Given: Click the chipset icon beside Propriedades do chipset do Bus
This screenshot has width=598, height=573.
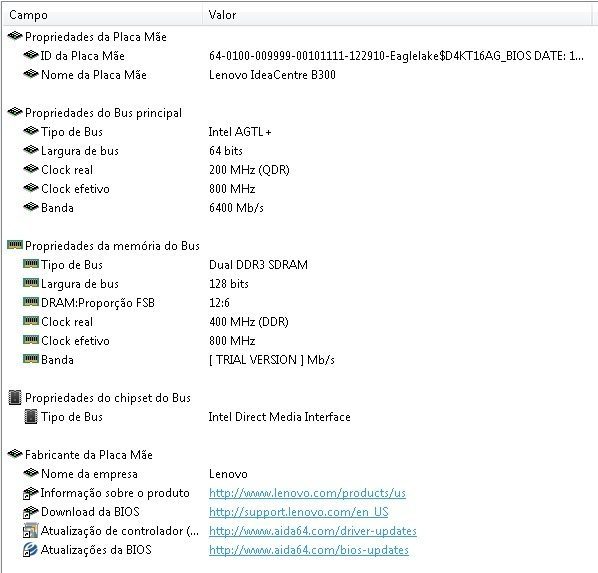Looking at the screenshot, I should click(x=15, y=397).
